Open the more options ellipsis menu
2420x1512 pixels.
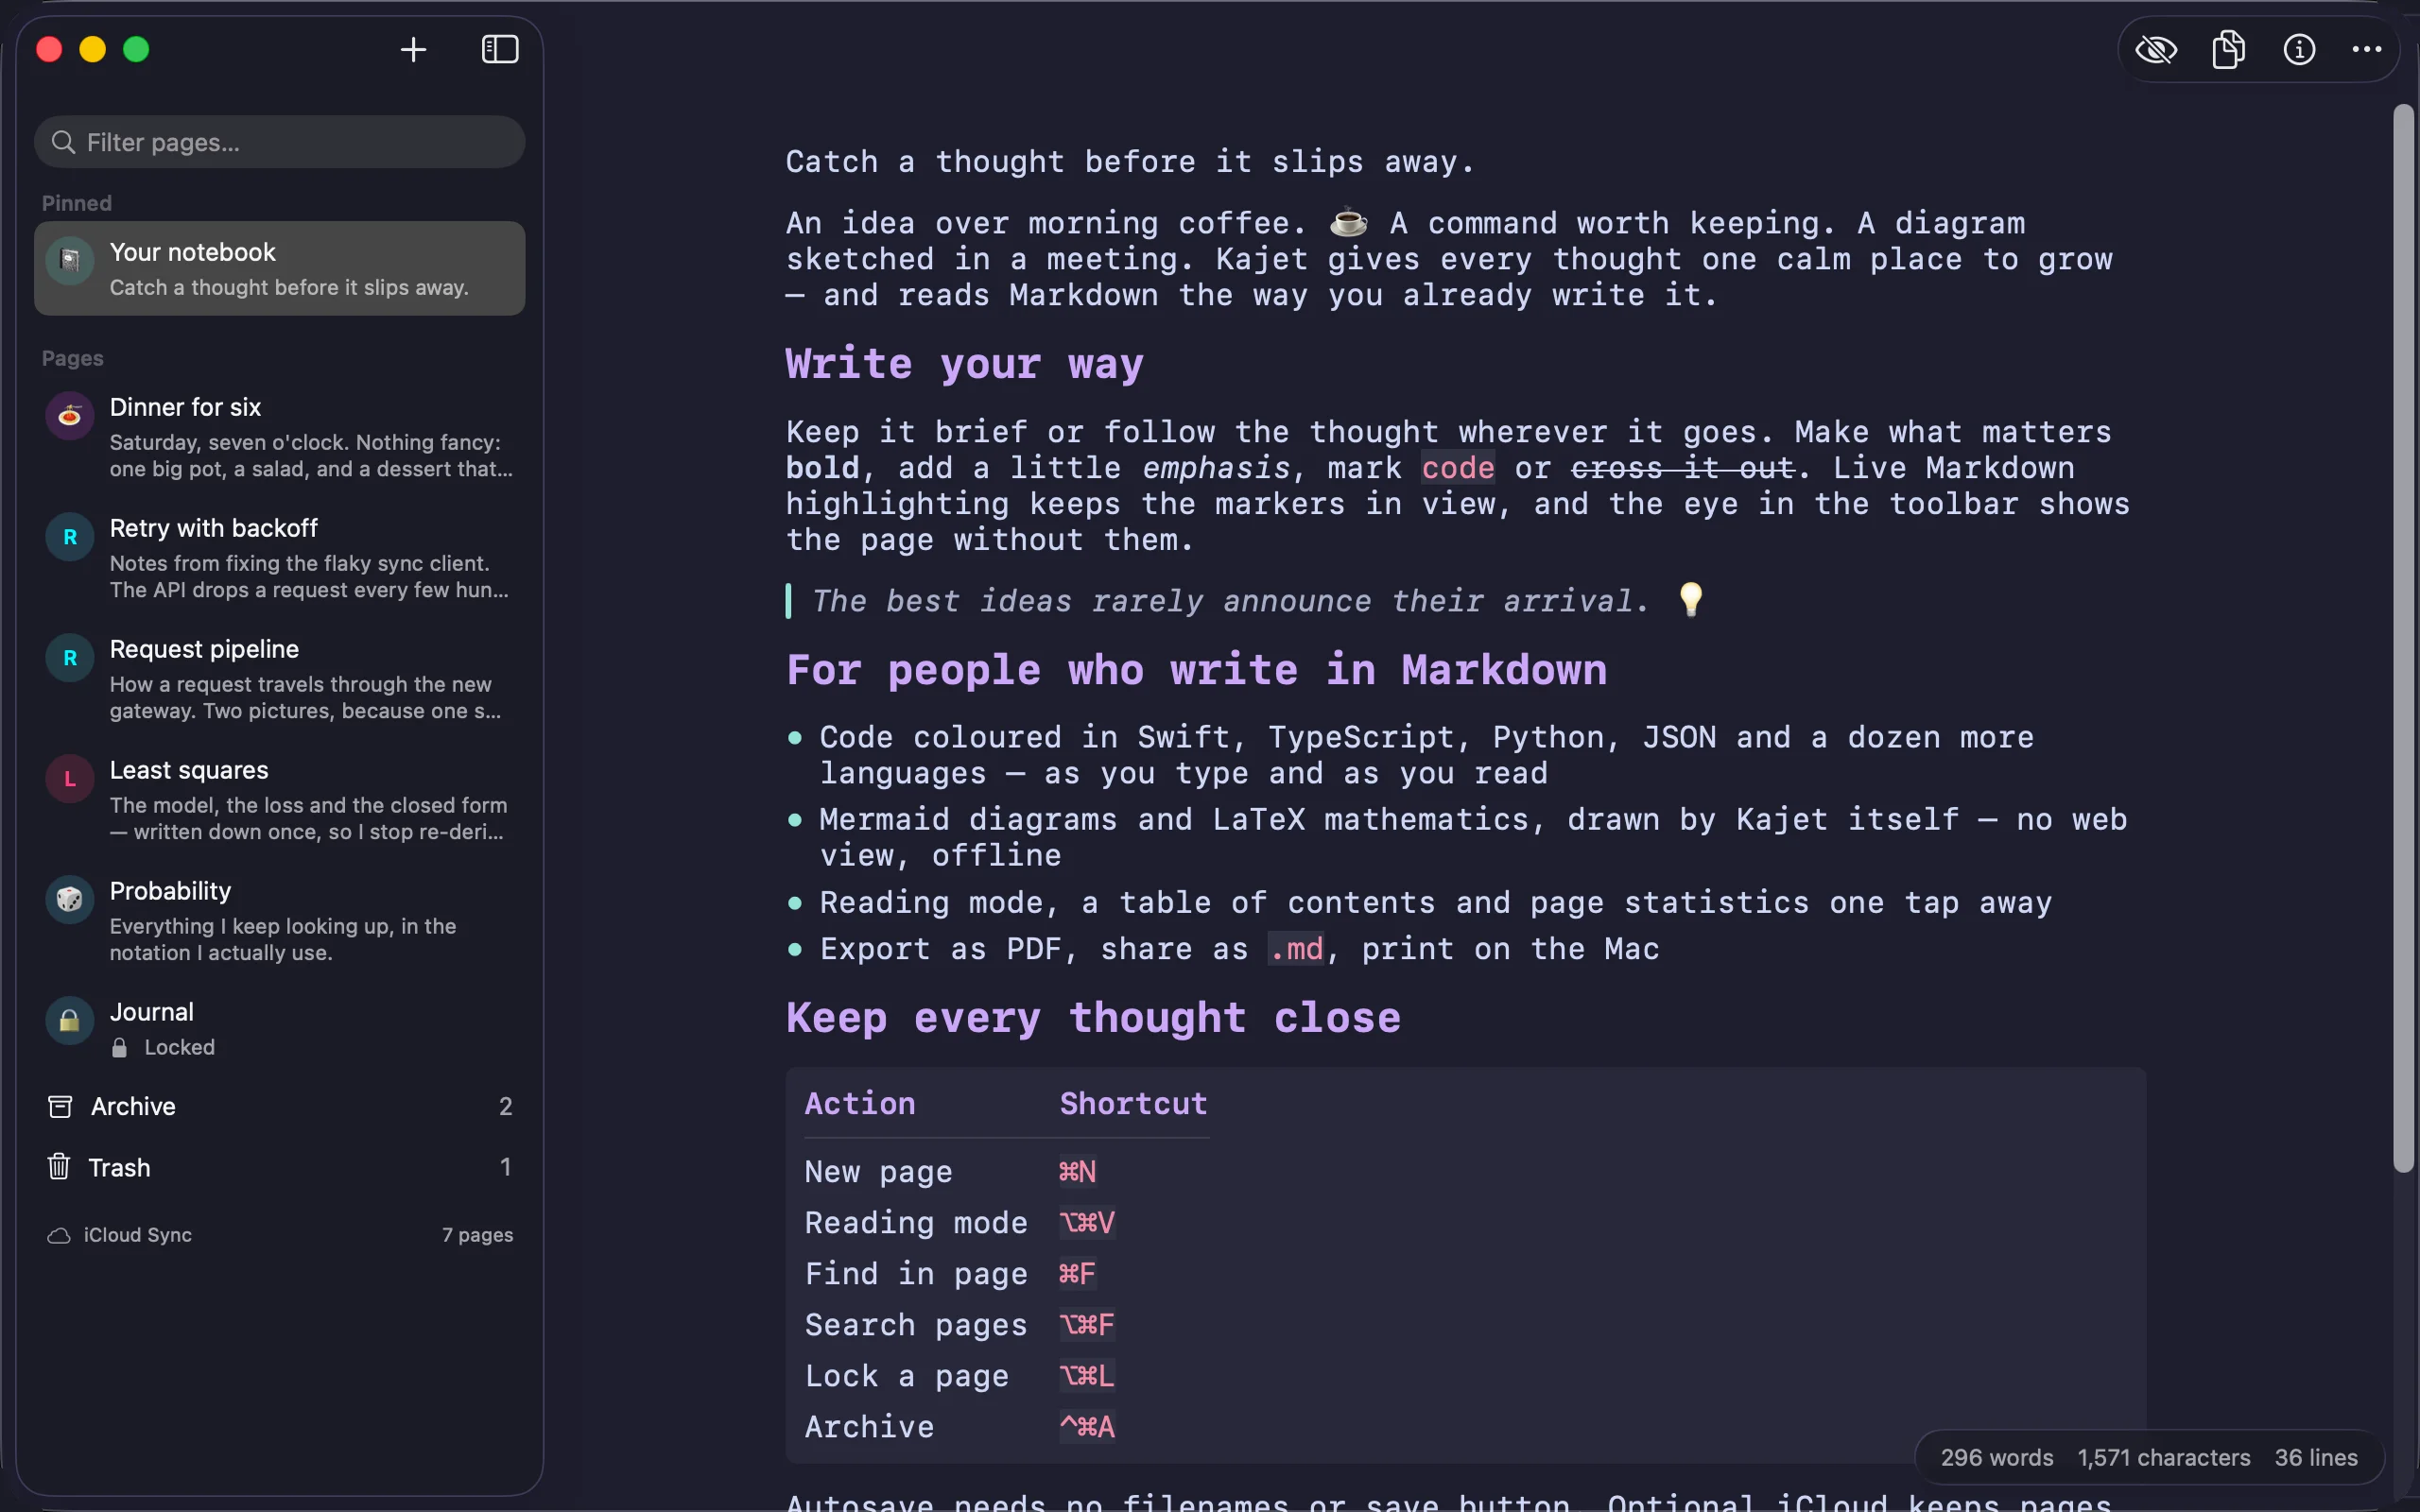click(2367, 49)
